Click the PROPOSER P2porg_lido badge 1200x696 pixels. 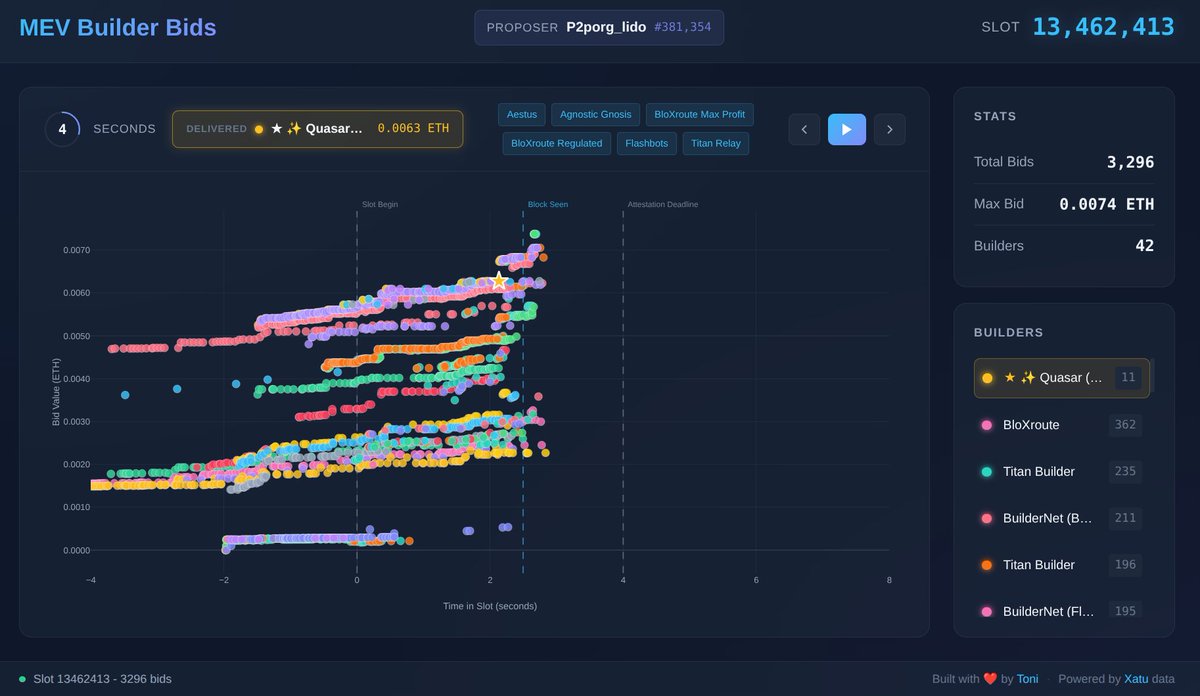(x=598, y=27)
